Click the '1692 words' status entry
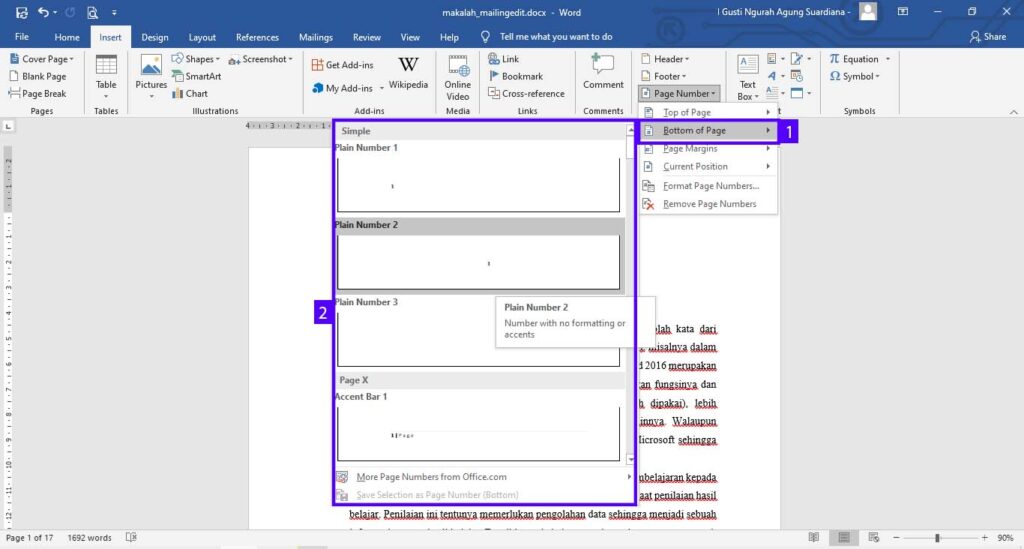This screenshot has height=549, width=1024. 89,537
